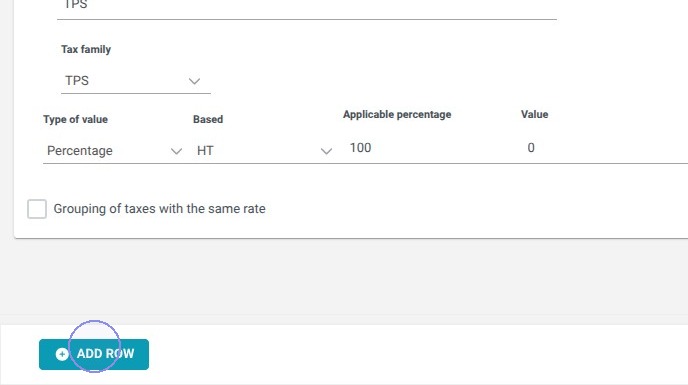Open the Type of value Percentage dropdown
Image resolution: width=688 pixels, height=385 pixels.
click(114, 151)
